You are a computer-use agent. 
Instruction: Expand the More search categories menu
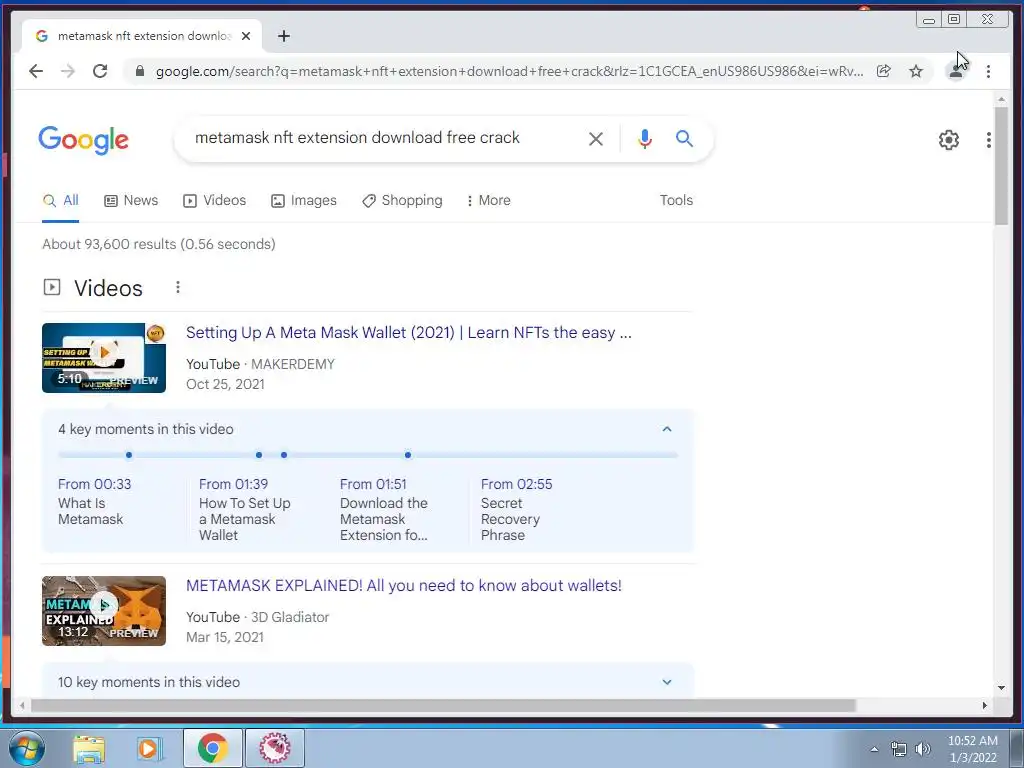488,200
